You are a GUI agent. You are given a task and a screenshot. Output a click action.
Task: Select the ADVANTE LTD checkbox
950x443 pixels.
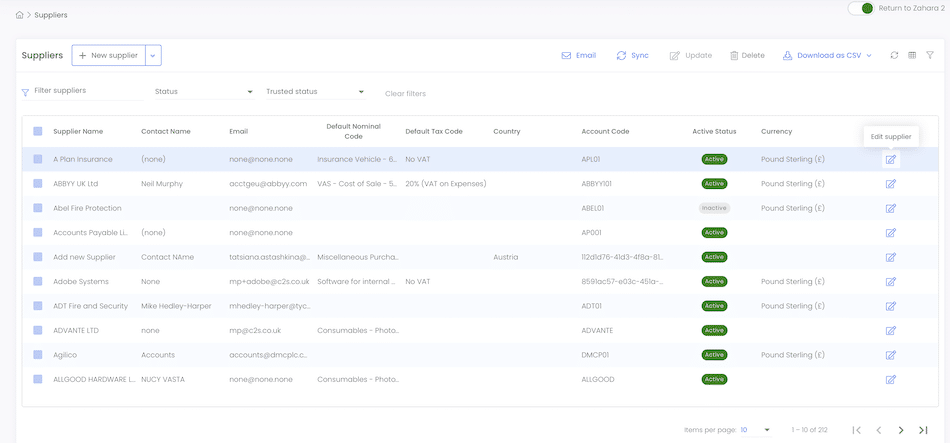click(38, 330)
